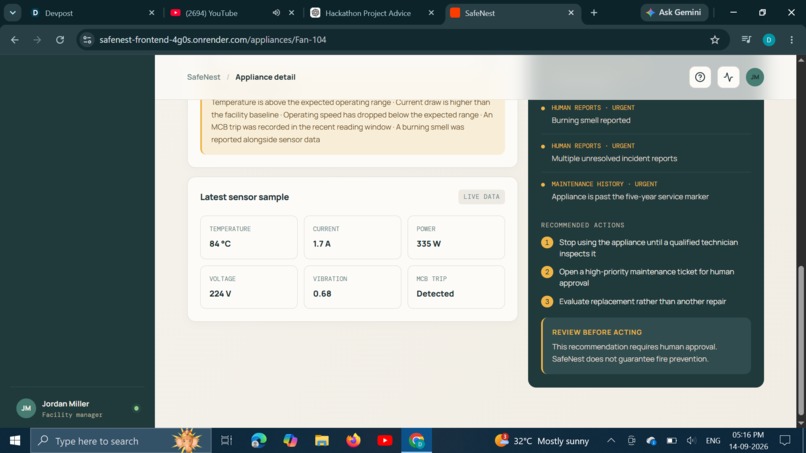This screenshot has height=453, width=806.
Task: Open the weather widget 32°C Mostly sunny
Action: click(544, 441)
